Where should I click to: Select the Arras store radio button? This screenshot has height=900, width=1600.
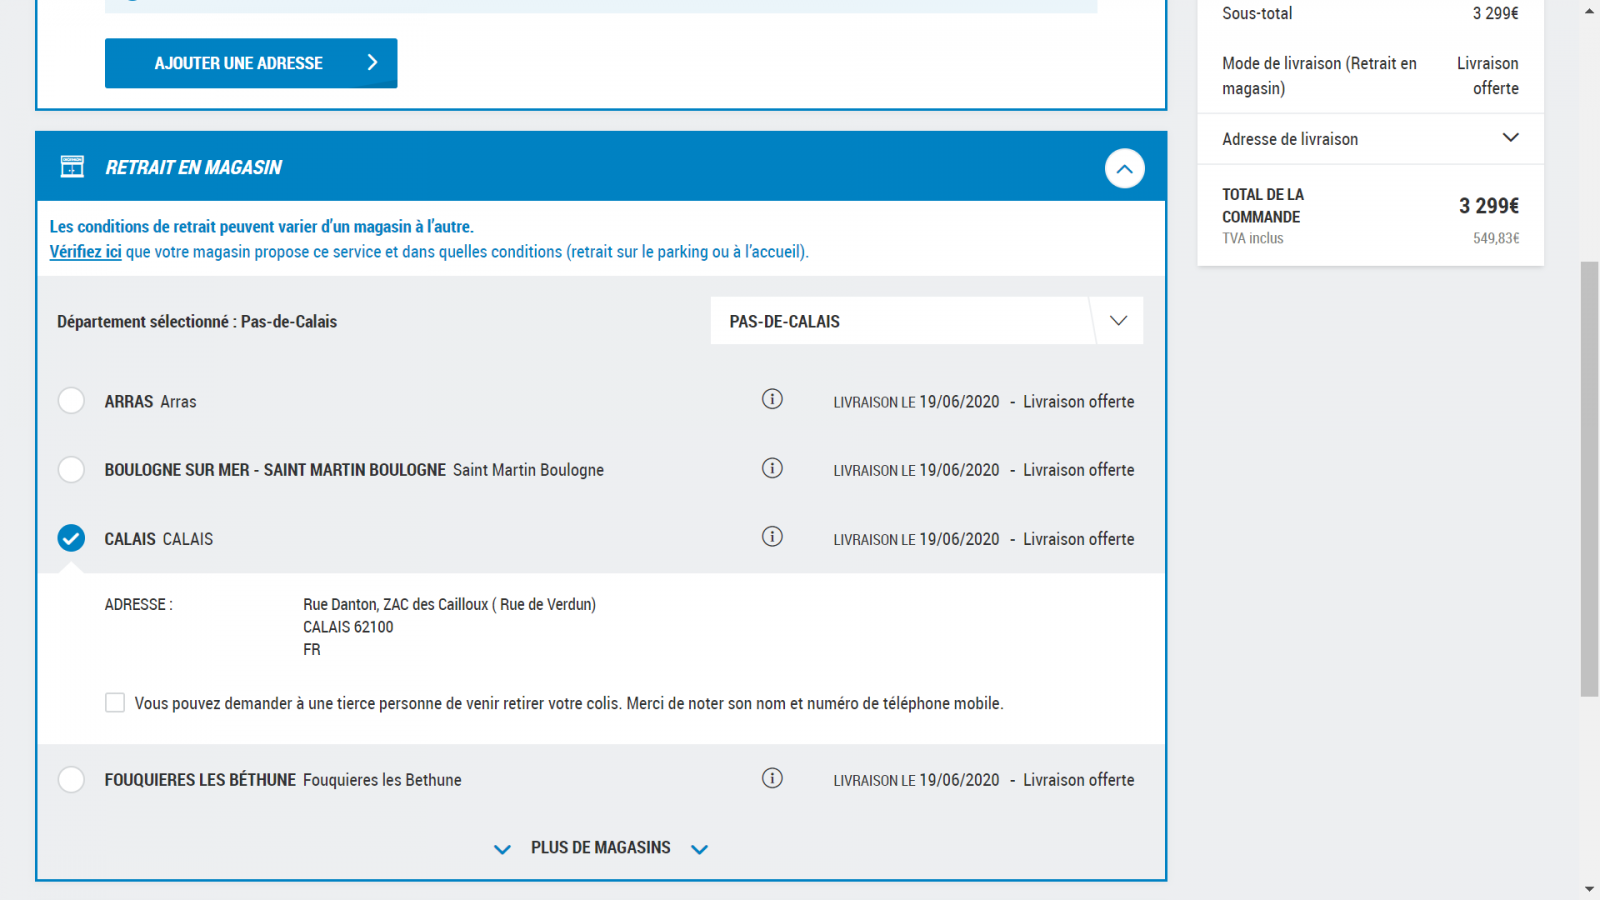tap(71, 401)
